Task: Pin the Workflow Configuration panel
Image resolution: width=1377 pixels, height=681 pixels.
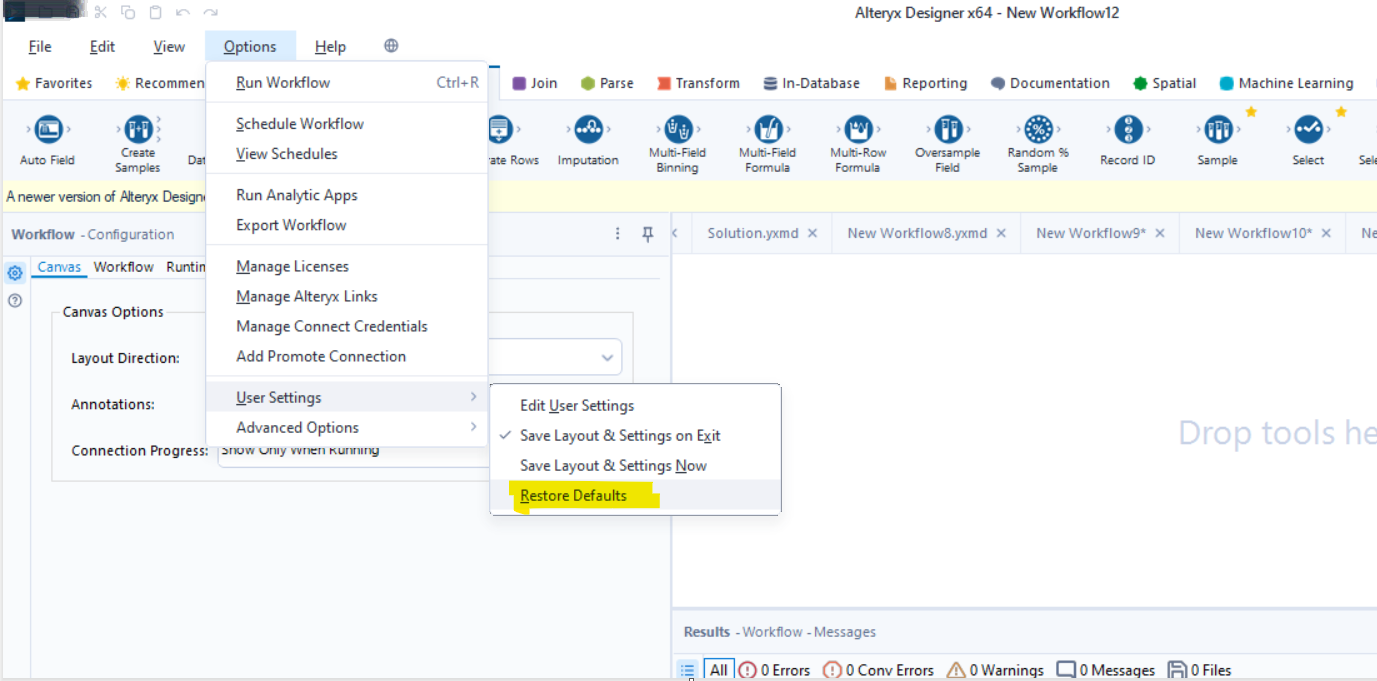Action: (647, 233)
